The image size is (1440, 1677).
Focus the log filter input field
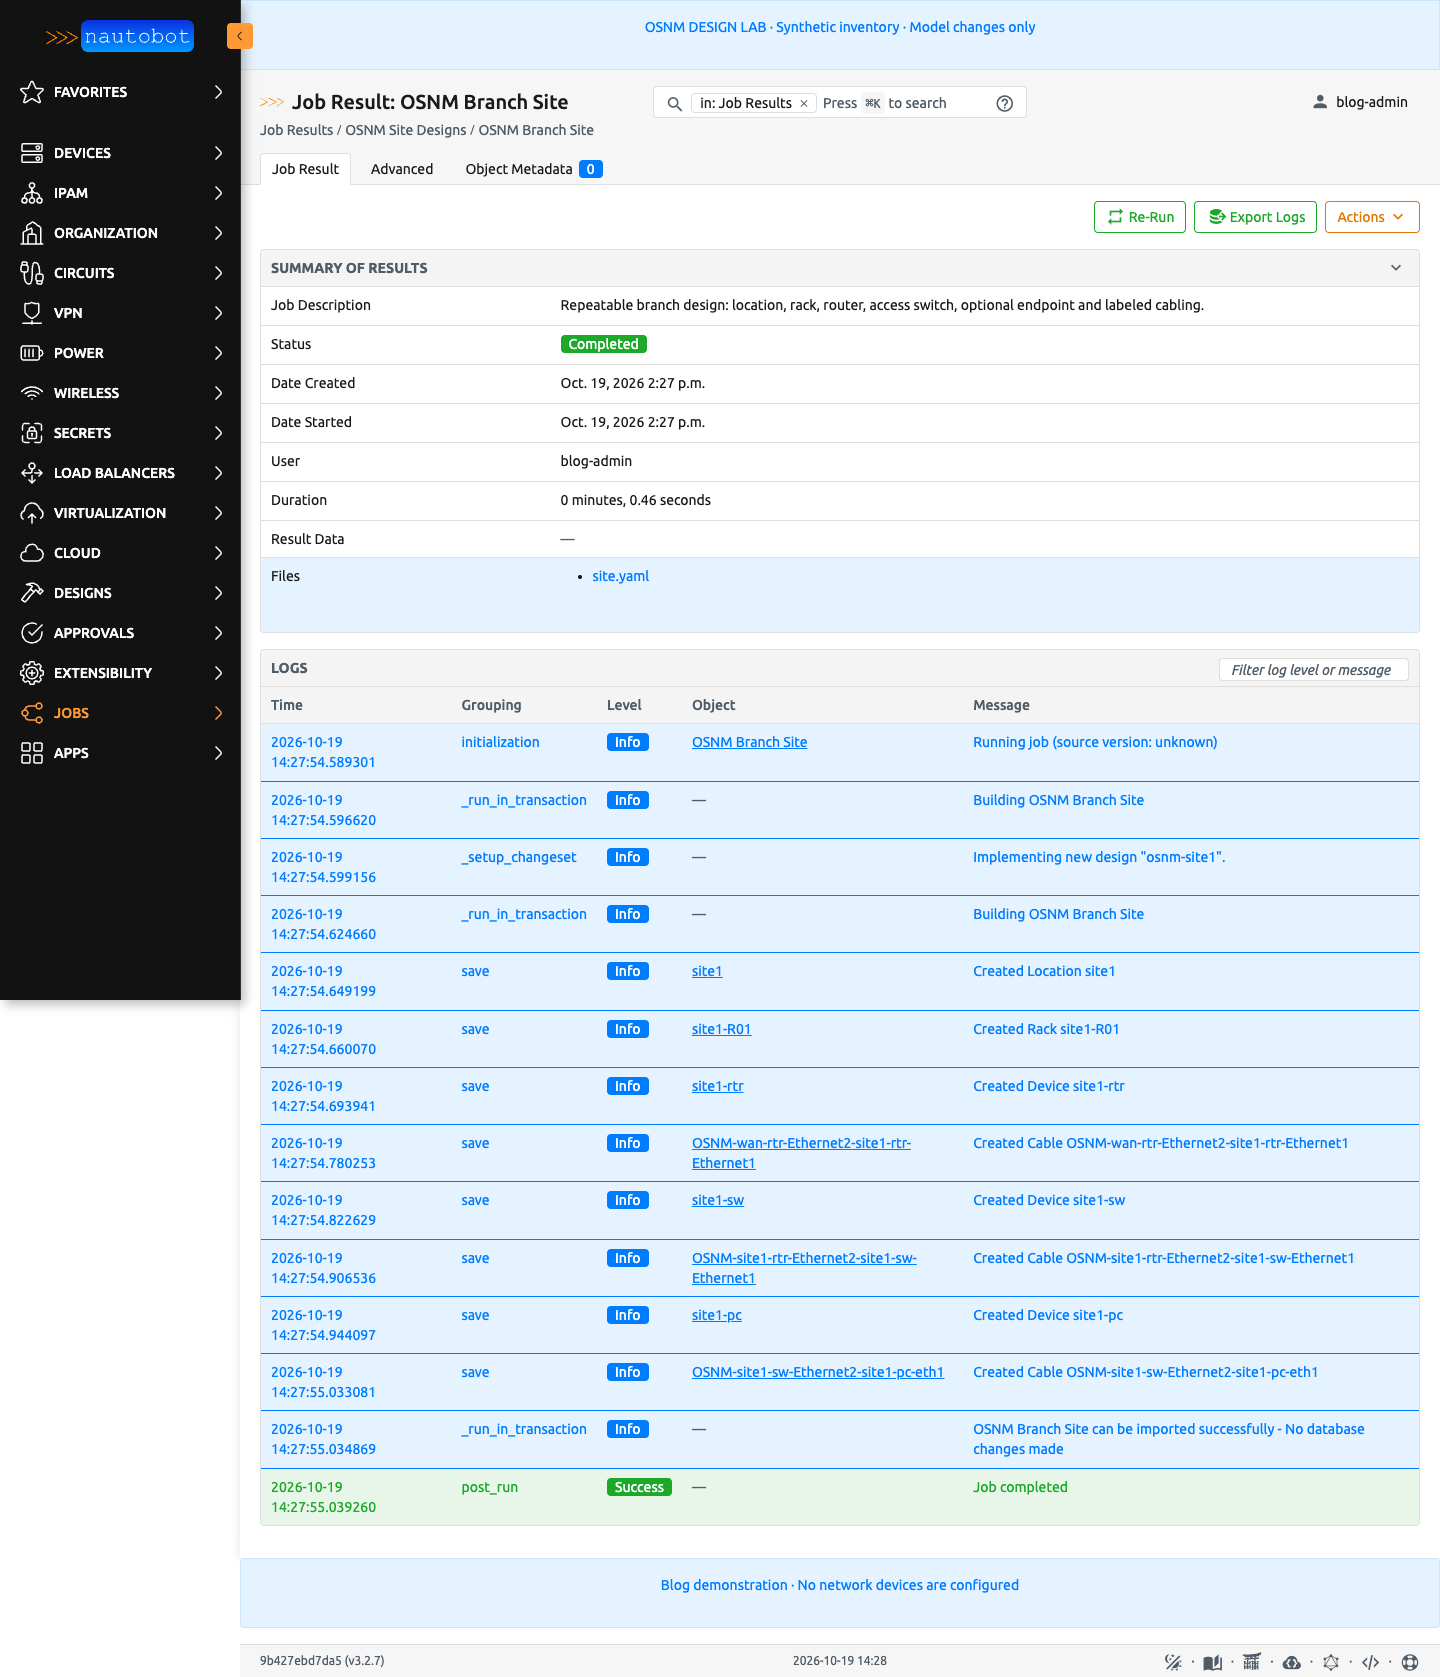pyautogui.click(x=1313, y=670)
